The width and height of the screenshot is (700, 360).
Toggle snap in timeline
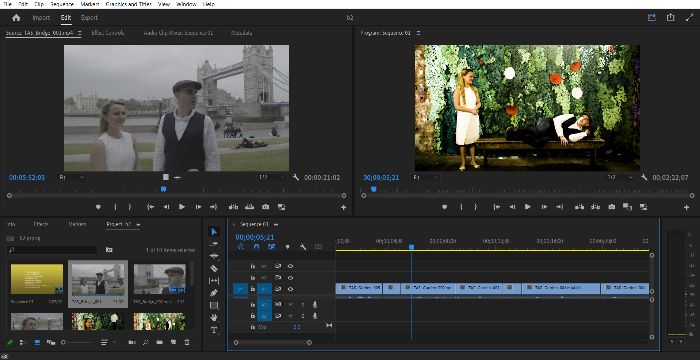(x=256, y=247)
